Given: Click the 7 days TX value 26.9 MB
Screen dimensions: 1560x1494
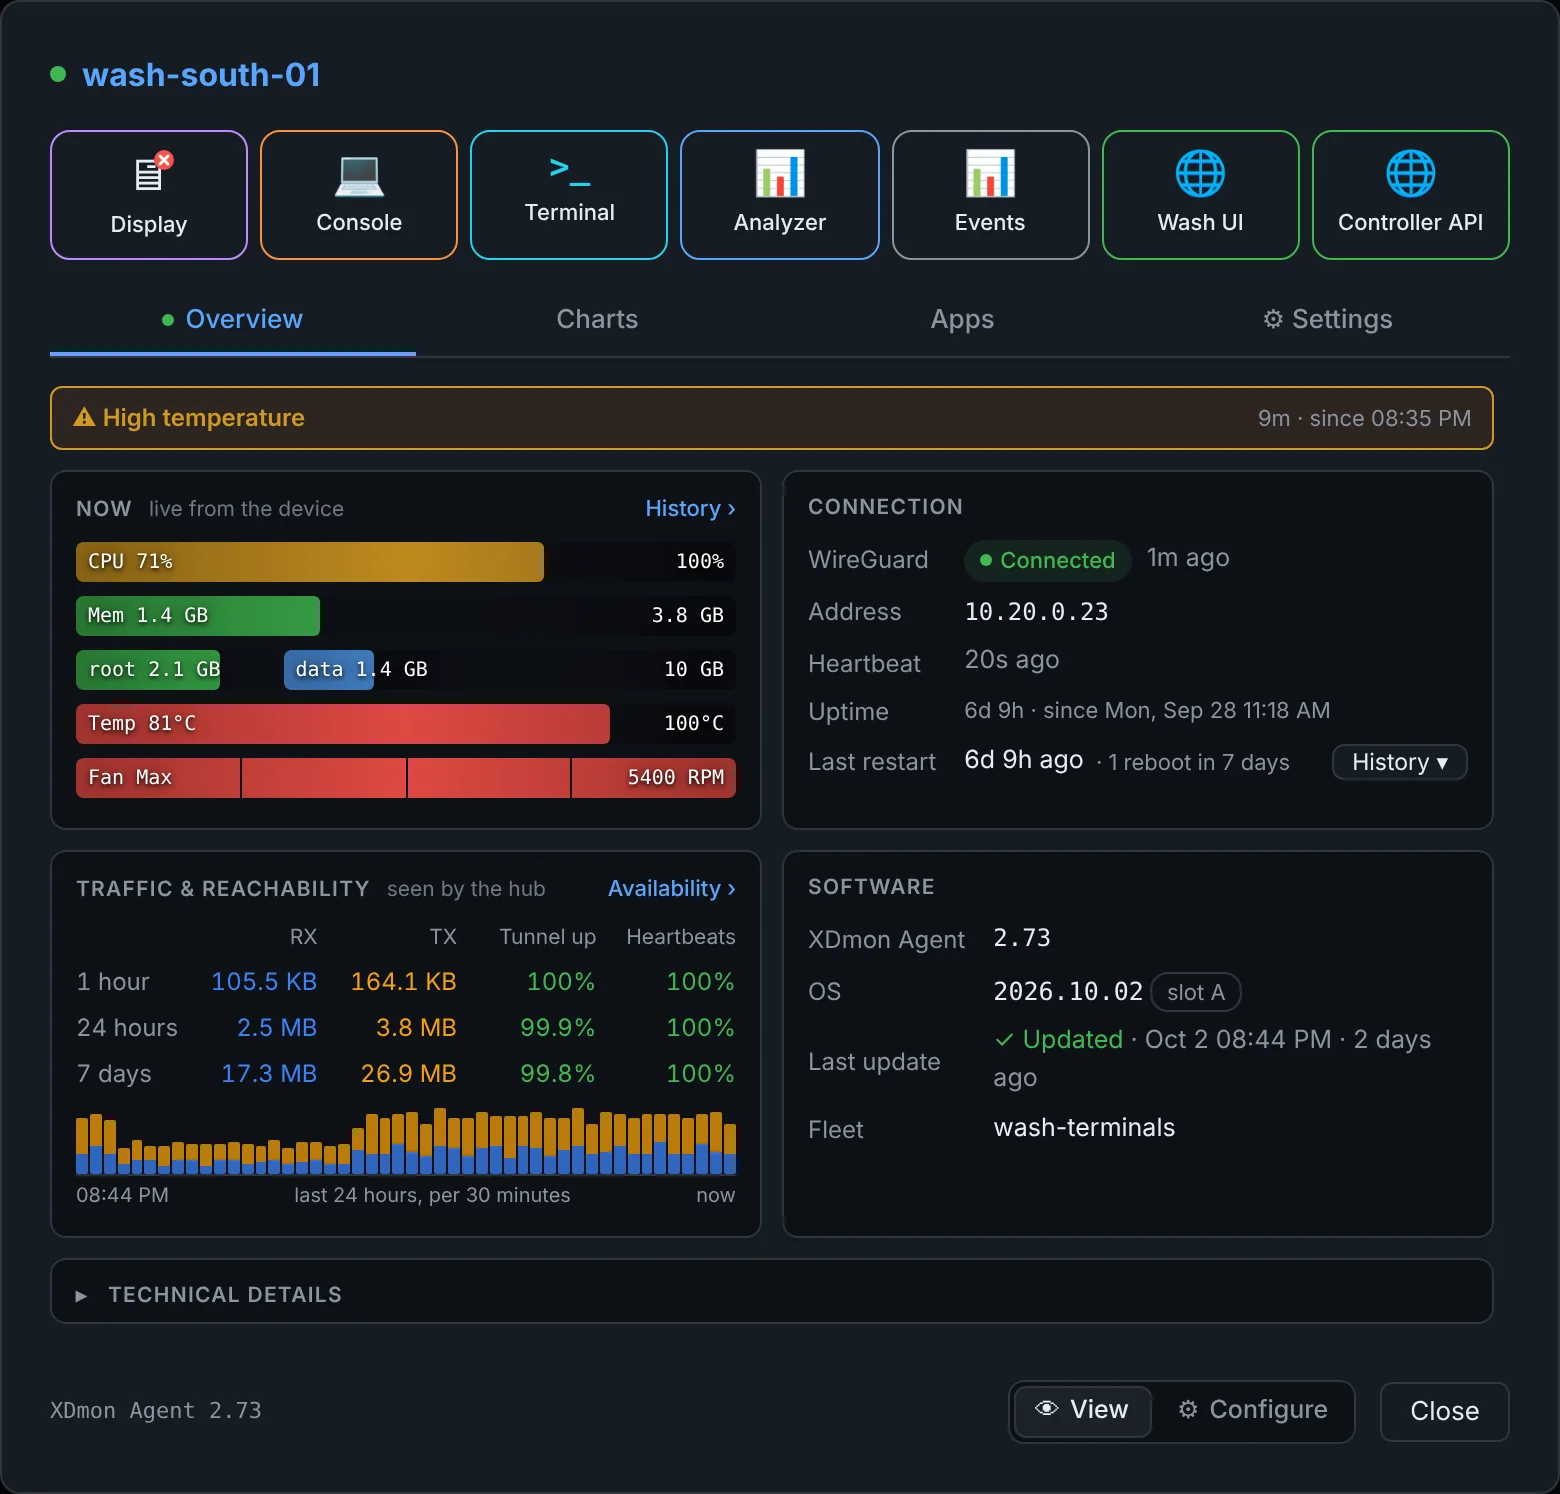Looking at the screenshot, I should (x=408, y=1073).
